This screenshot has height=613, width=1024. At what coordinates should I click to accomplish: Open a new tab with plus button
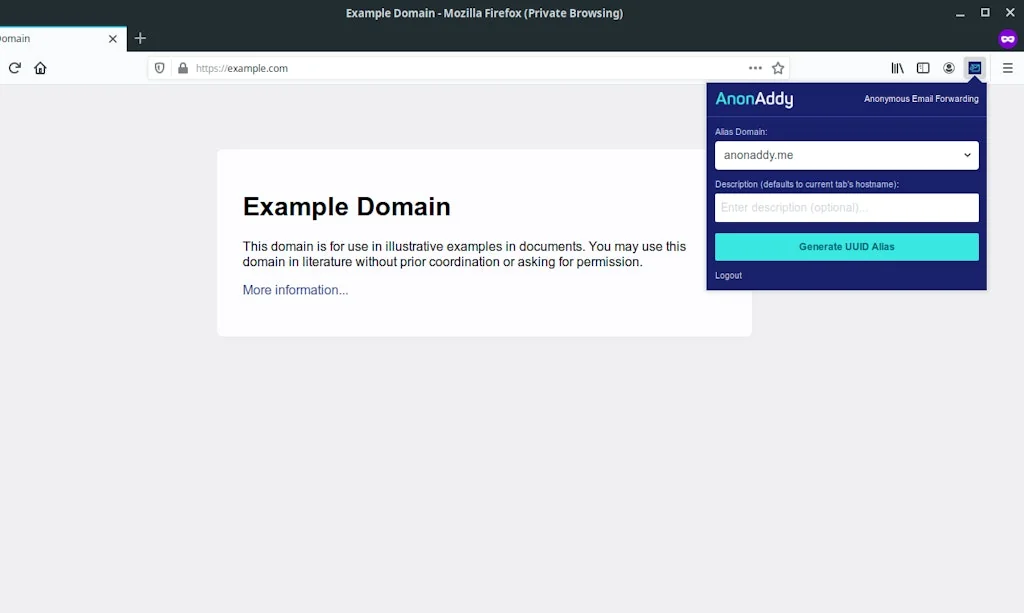(140, 38)
